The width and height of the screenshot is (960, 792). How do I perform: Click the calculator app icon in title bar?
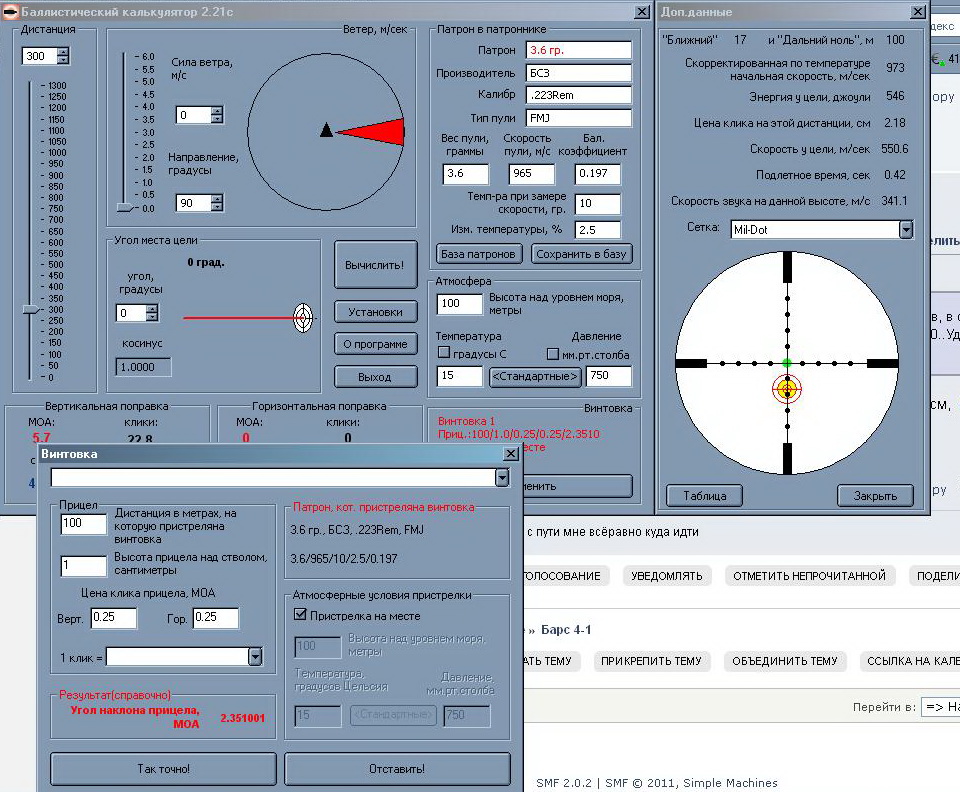click(x=11, y=11)
